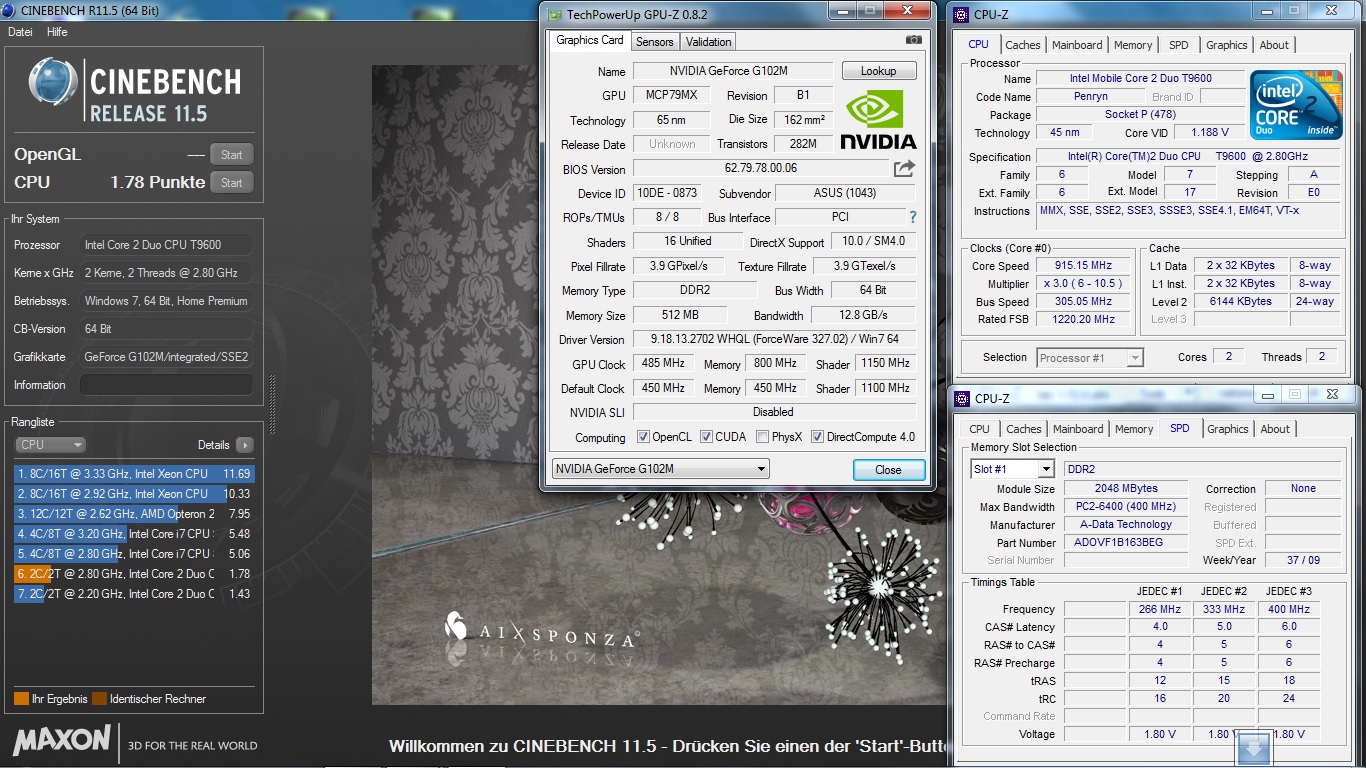Start the CPU benchmark

pyautogui.click(x=232, y=183)
